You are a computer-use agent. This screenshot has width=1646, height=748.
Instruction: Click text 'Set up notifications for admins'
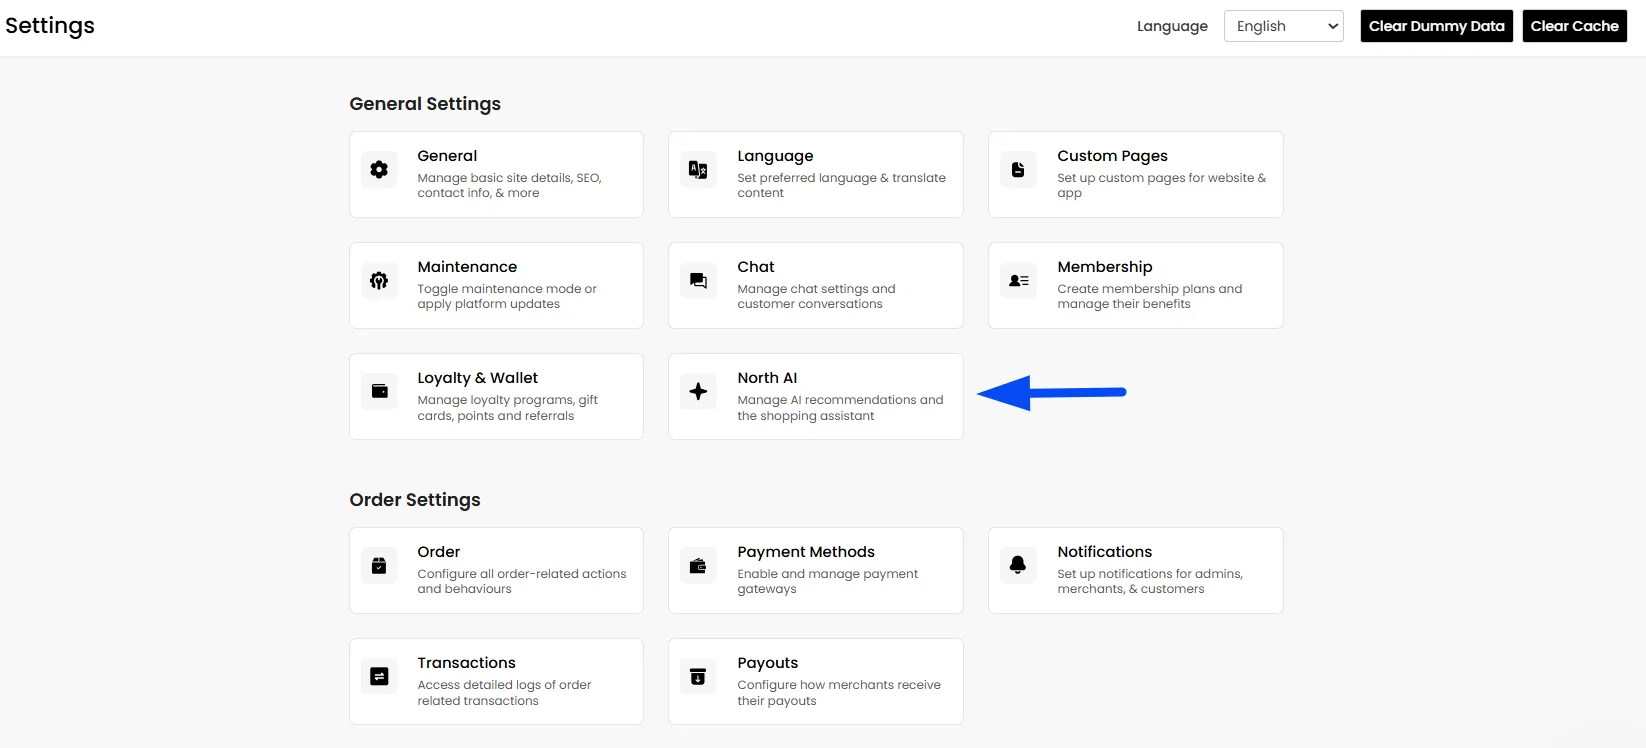[1150, 574]
